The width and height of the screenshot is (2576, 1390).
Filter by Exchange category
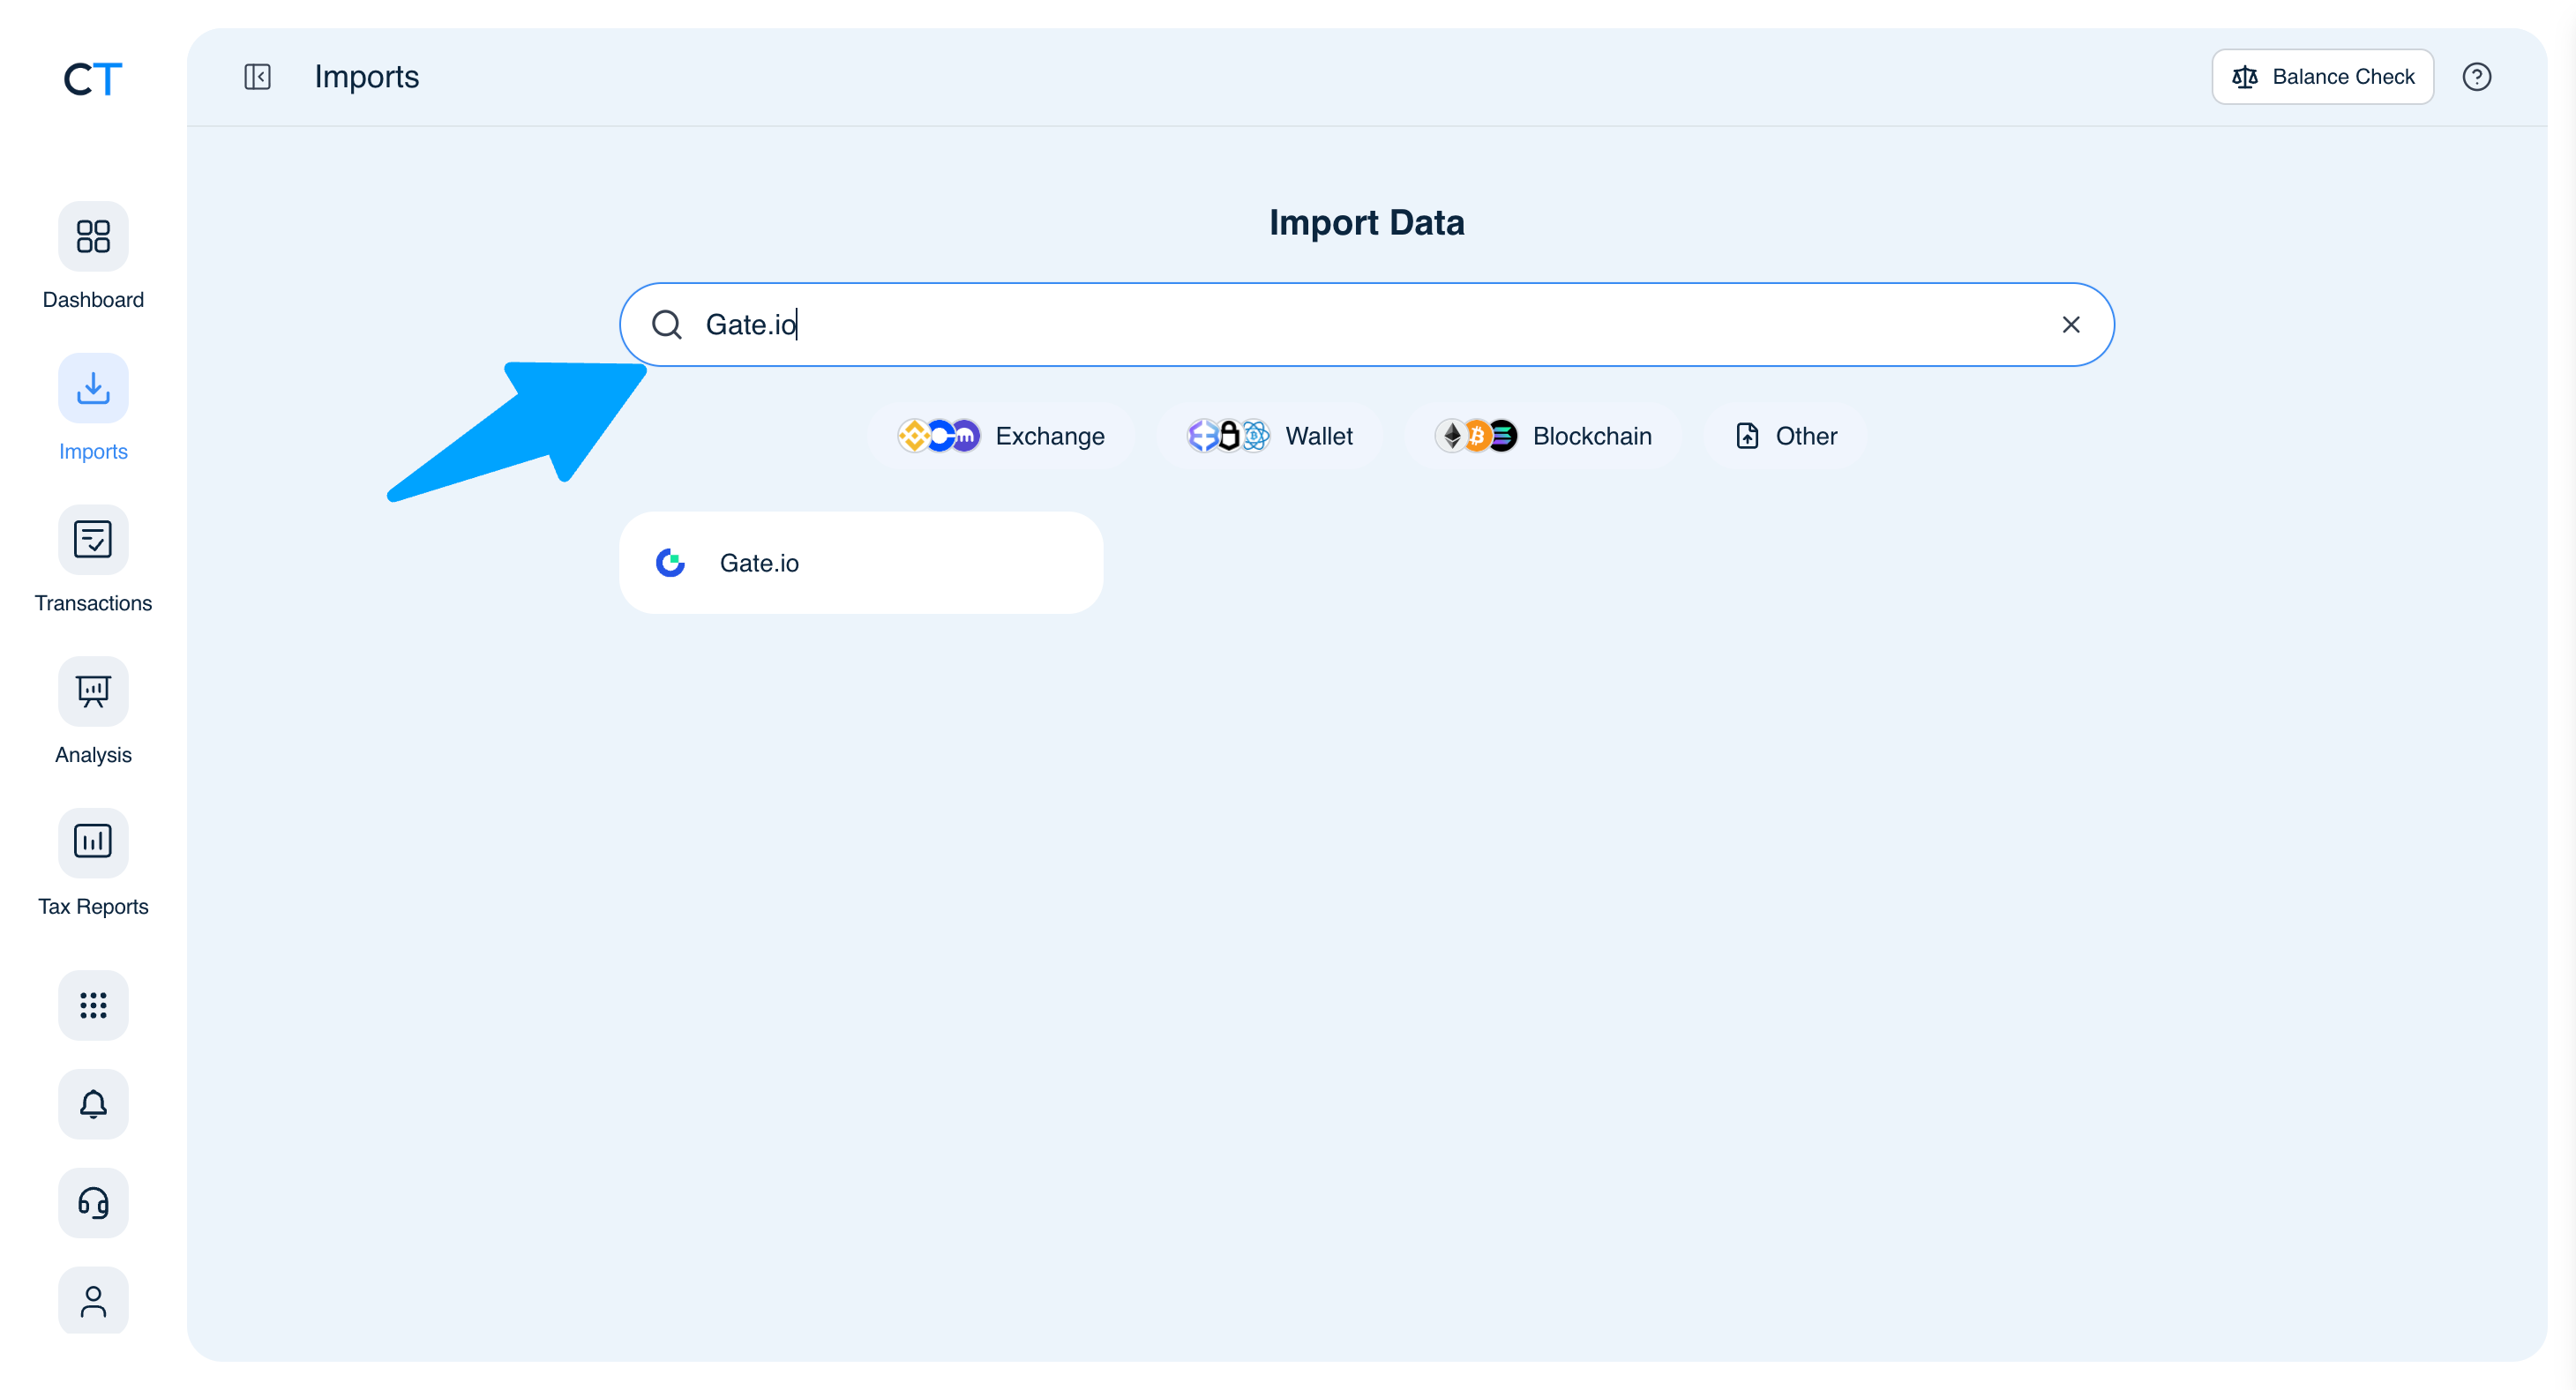(x=1001, y=436)
